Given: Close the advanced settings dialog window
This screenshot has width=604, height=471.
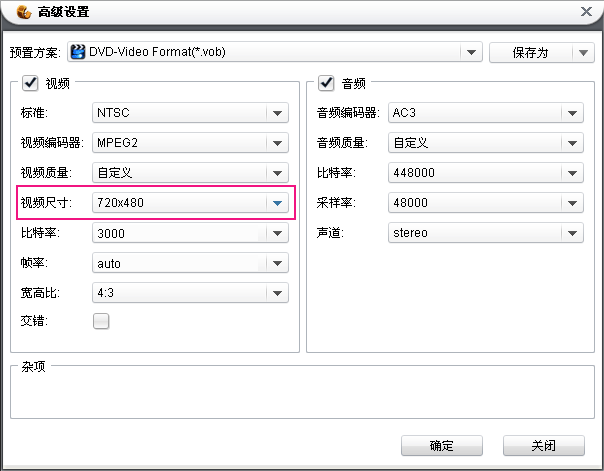Looking at the screenshot, I should pyautogui.click(x=585, y=12).
